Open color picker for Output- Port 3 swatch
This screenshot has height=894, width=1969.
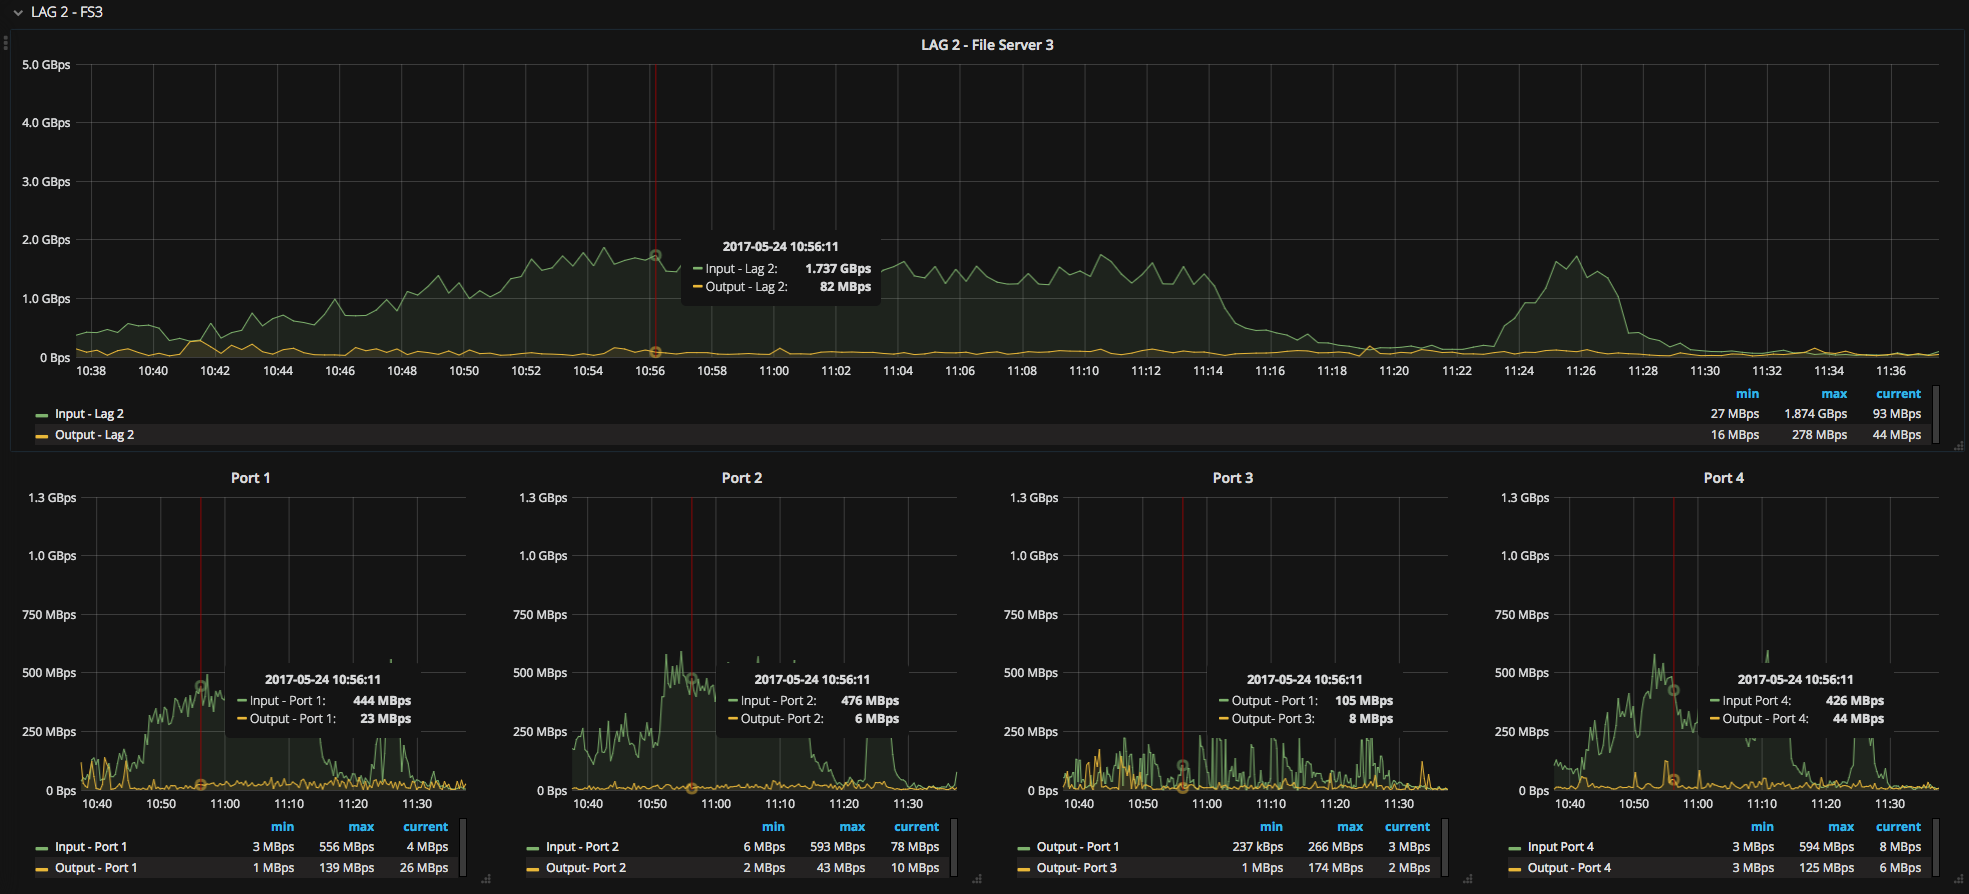1023,869
